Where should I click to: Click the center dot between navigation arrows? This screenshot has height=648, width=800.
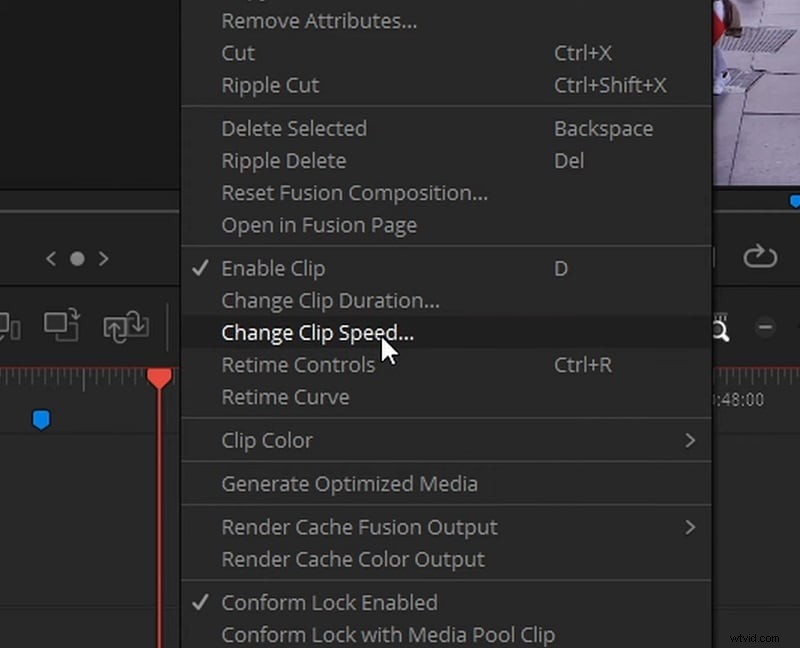point(78,258)
